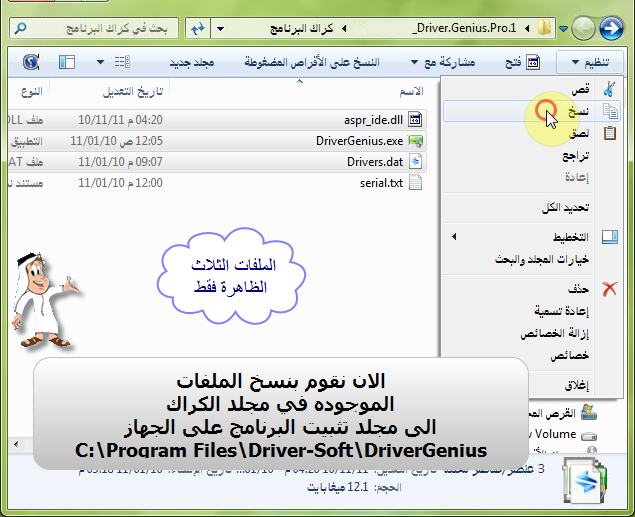Click the 04:20 date of aspr_ide.dll
Viewport: 635px width, 517px height.
[120, 120]
